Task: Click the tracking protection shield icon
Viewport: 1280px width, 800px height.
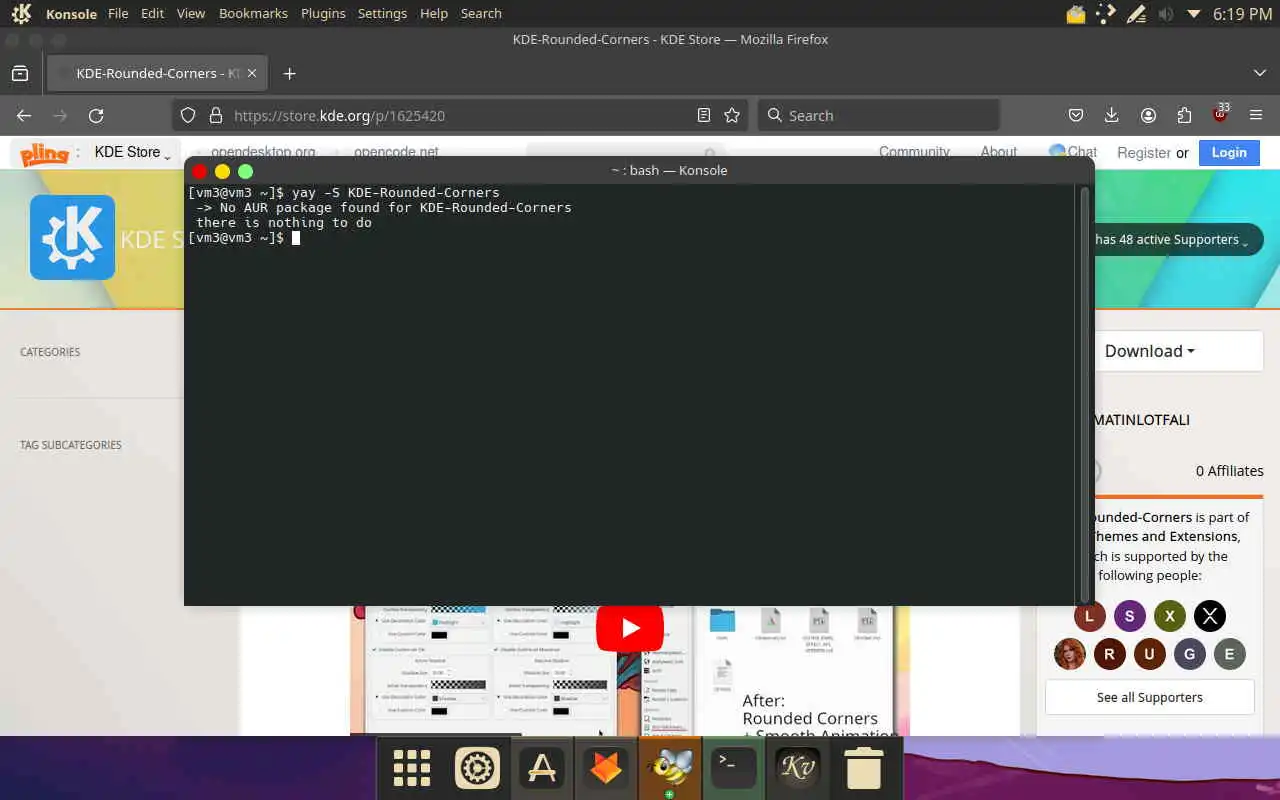Action: point(188,115)
